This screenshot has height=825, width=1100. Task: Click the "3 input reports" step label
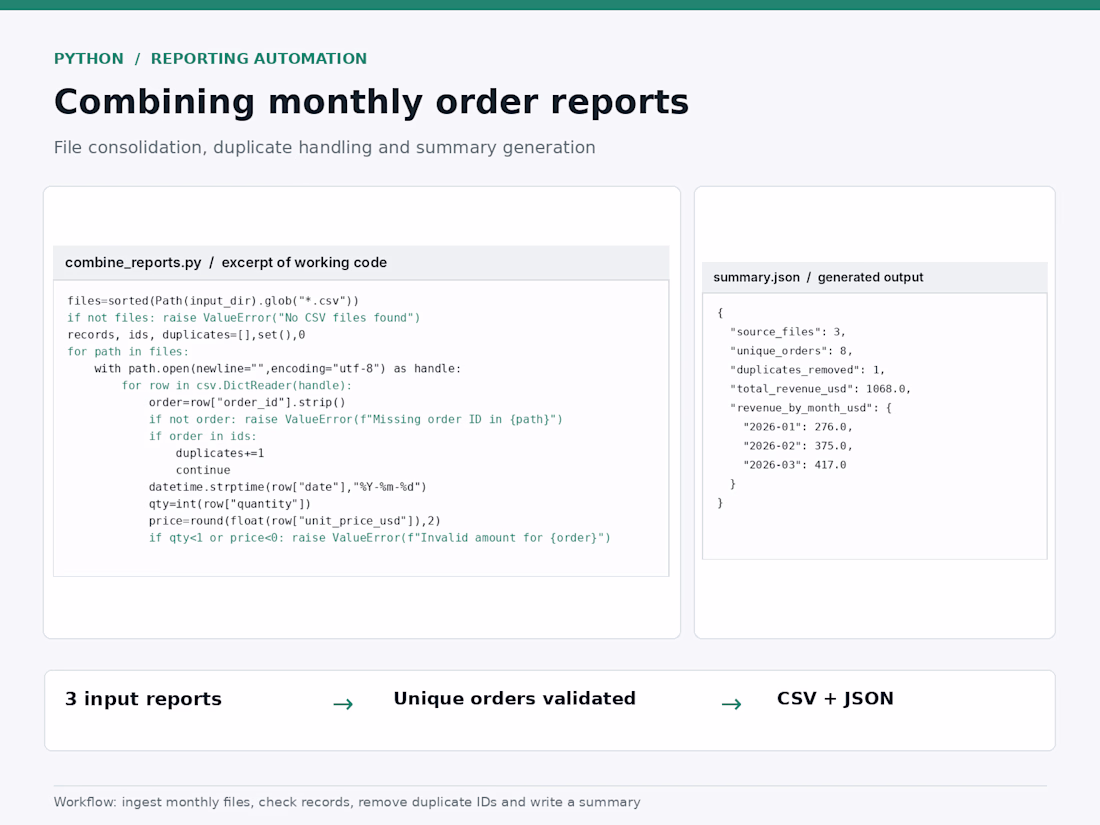tap(143, 699)
